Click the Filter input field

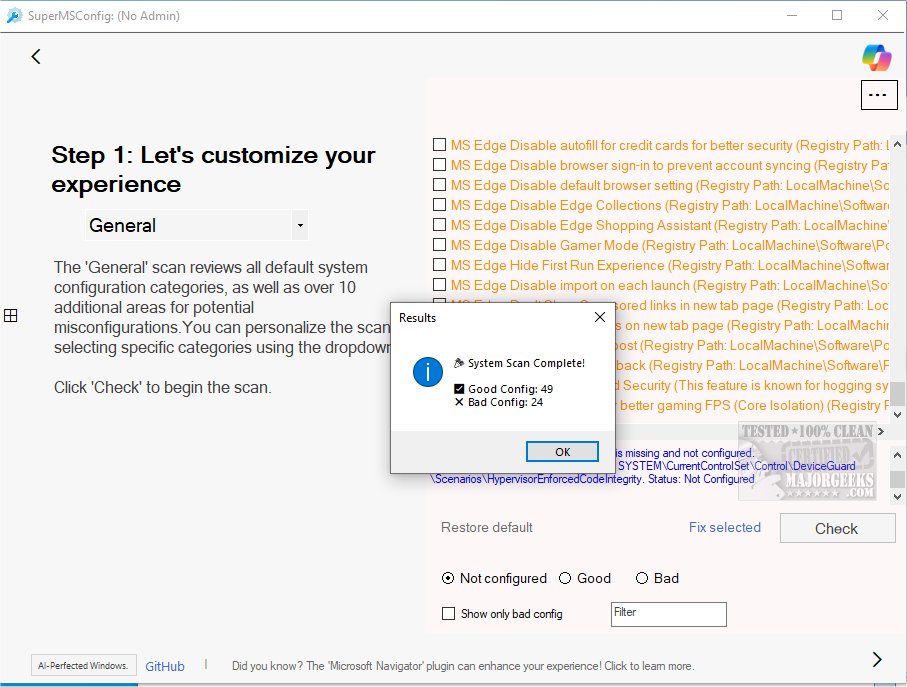[x=669, y=614]
